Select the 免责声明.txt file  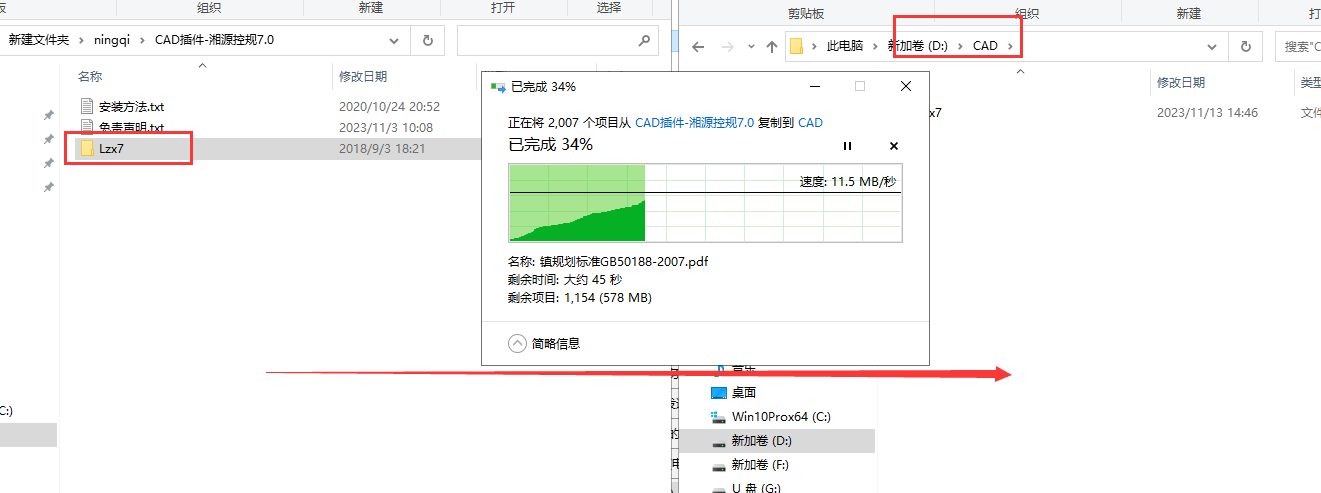tap(131, 127)
